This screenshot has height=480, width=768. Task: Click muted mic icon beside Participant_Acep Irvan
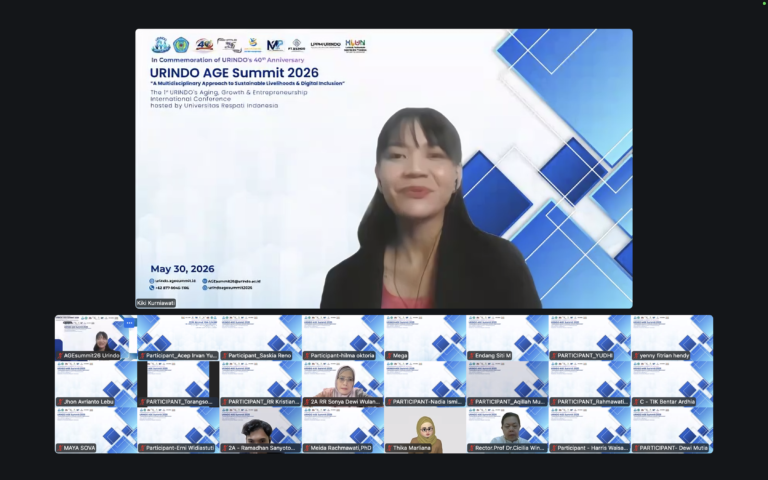[x=143, y=356]
